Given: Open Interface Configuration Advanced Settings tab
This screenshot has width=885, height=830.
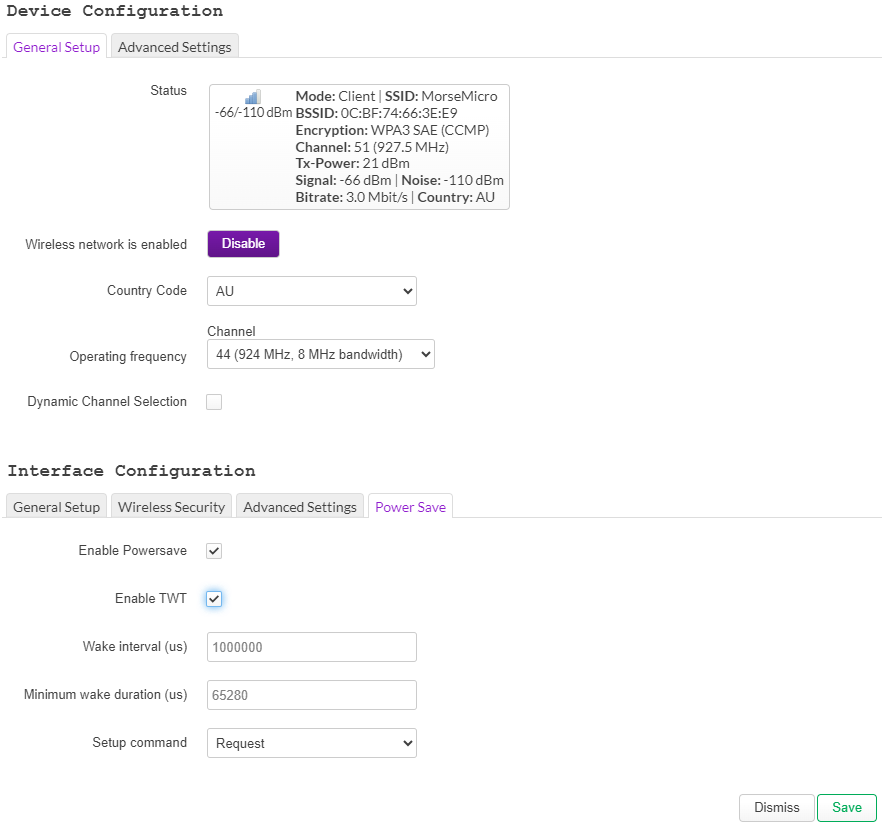Looking at the screenshot, I should pyautogui.click(x=300, y=507).
